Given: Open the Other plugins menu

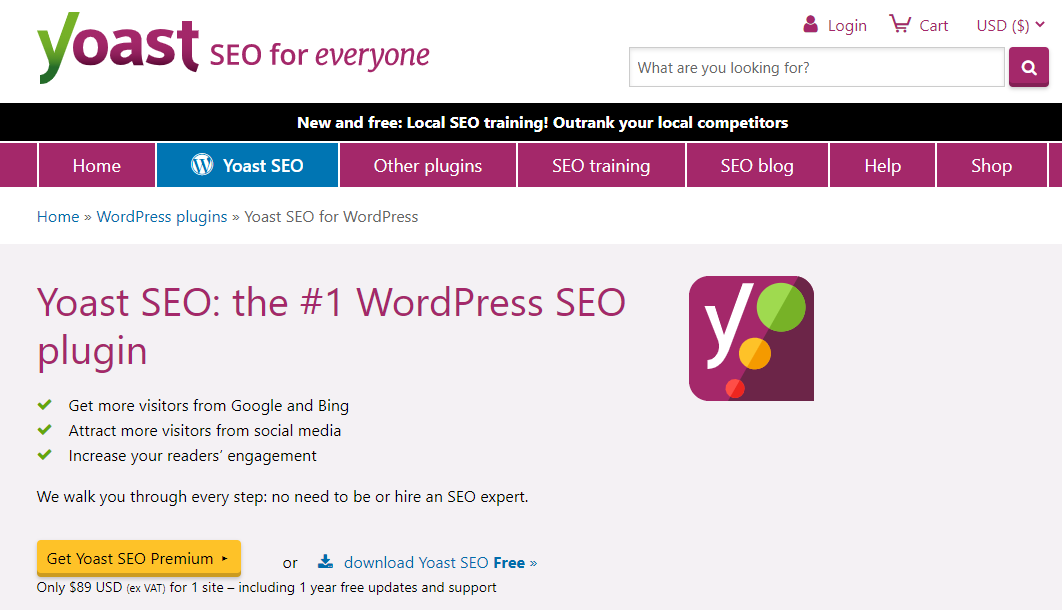Looking at the screenshot, I should pyautogui.click(x=428, y=165).
